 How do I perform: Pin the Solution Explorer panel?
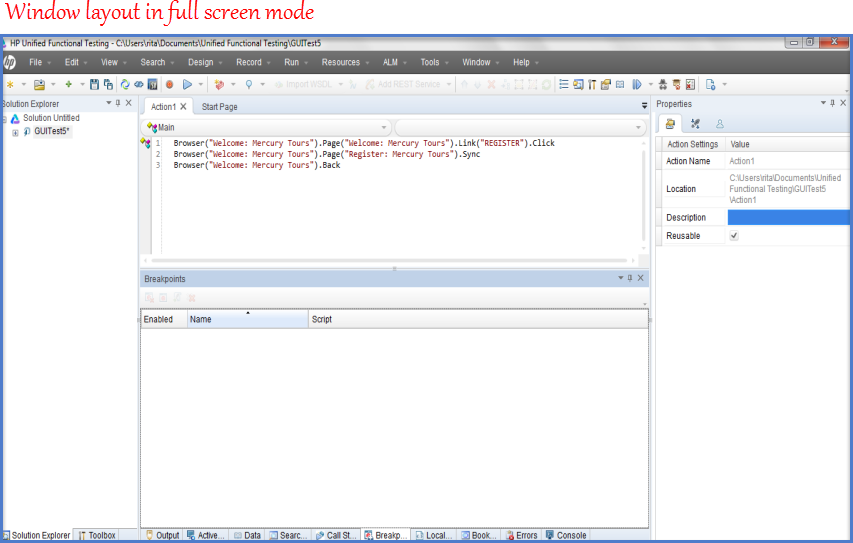tap(118, 103)
